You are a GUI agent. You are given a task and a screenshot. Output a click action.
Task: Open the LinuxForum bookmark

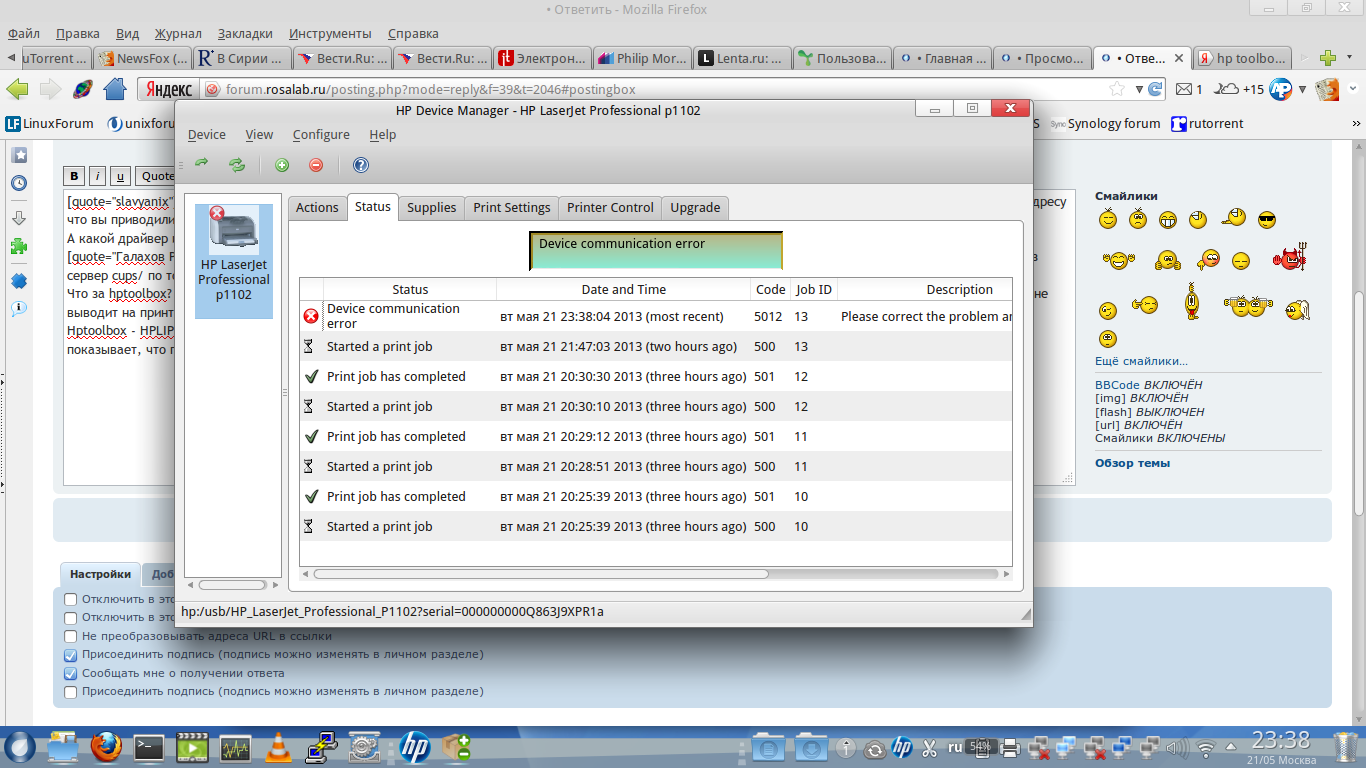50,124
